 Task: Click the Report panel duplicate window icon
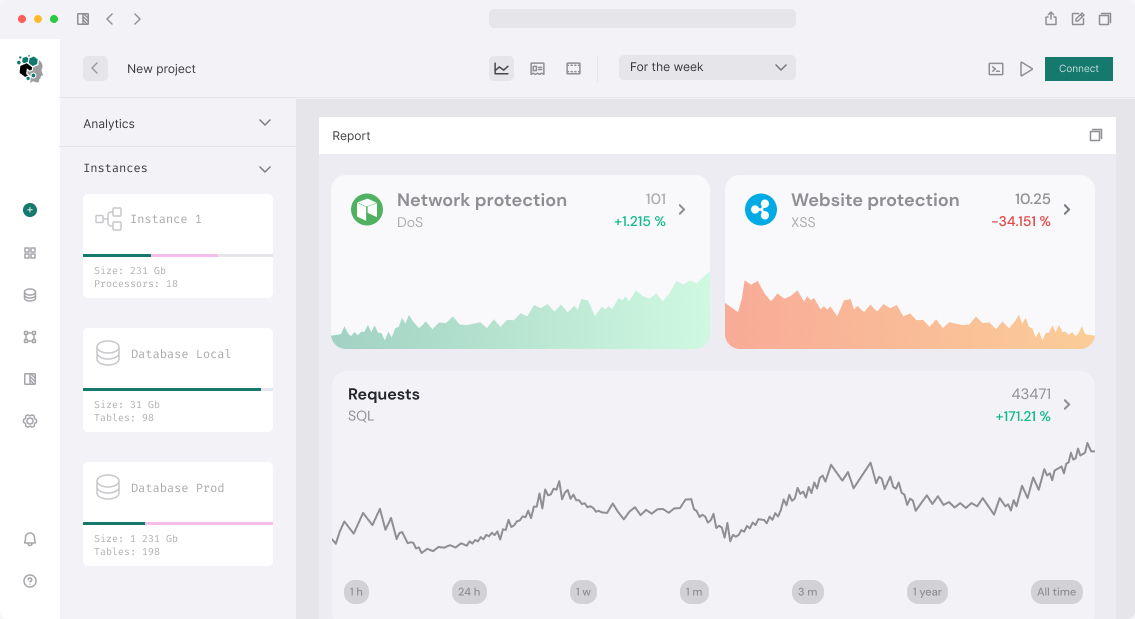[x=1096, y=135]
